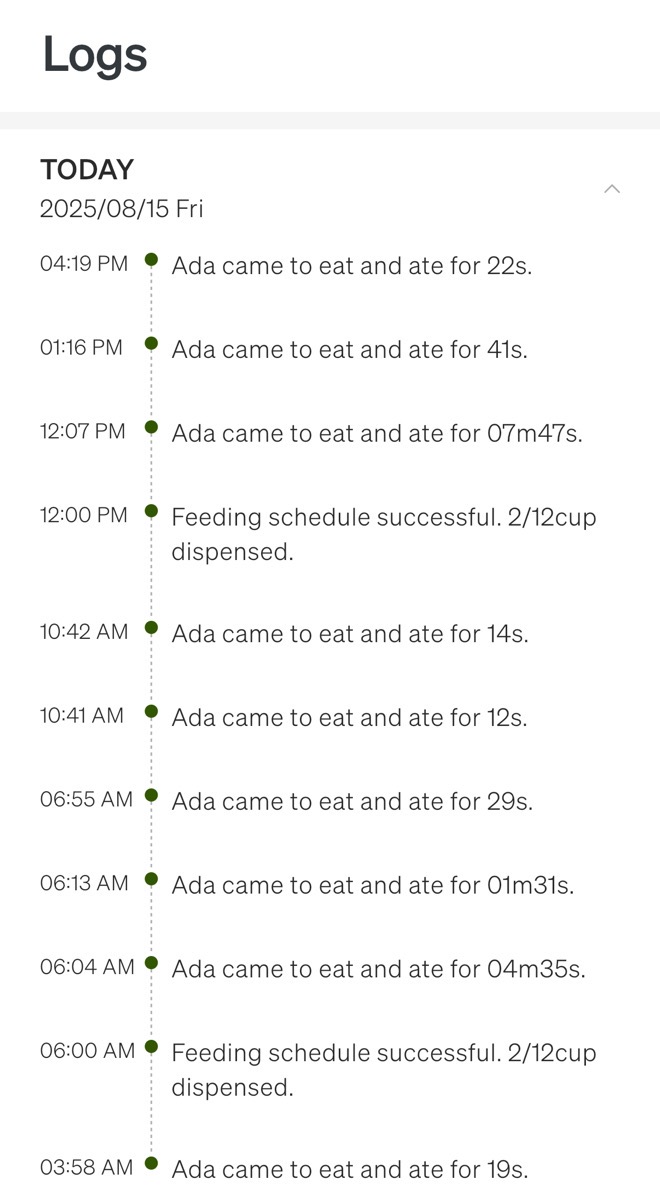The width and height of the screenshot is (660, 1200).
Task: Click the green marker next to 12:00 PM feeding event
Action: tap(151, 513)
